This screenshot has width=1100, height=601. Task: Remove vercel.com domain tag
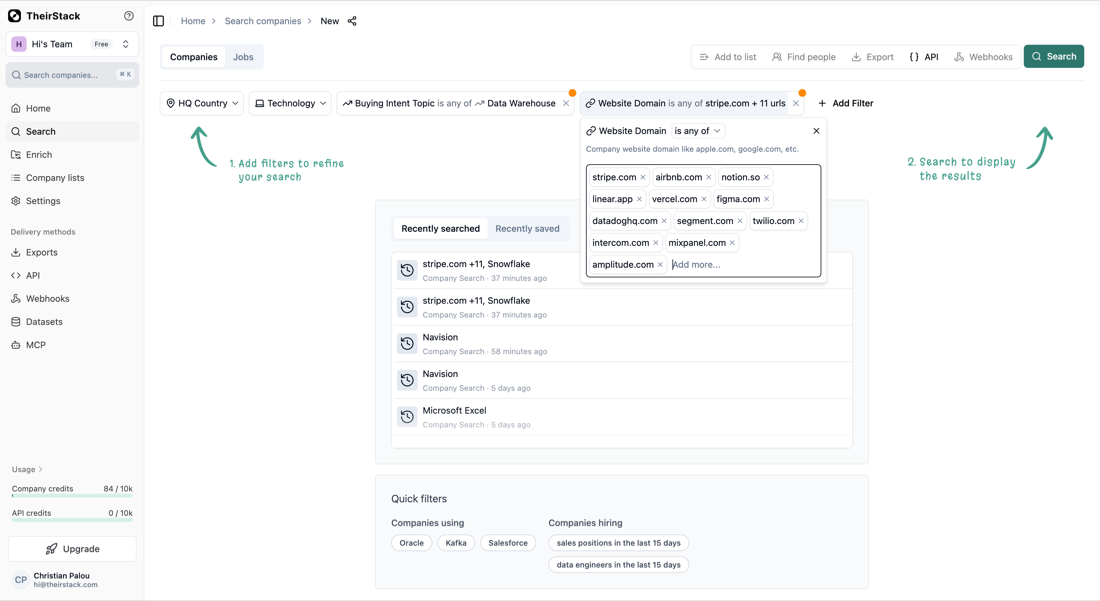click(704, 199)
